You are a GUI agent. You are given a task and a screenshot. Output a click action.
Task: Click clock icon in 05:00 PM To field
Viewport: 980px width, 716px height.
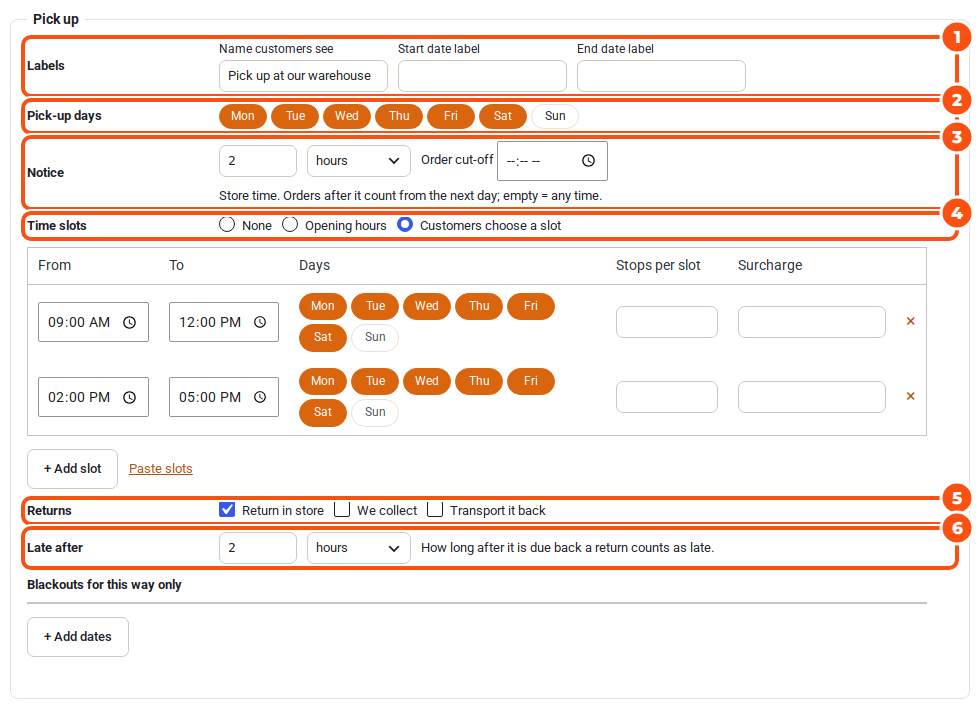260,397
